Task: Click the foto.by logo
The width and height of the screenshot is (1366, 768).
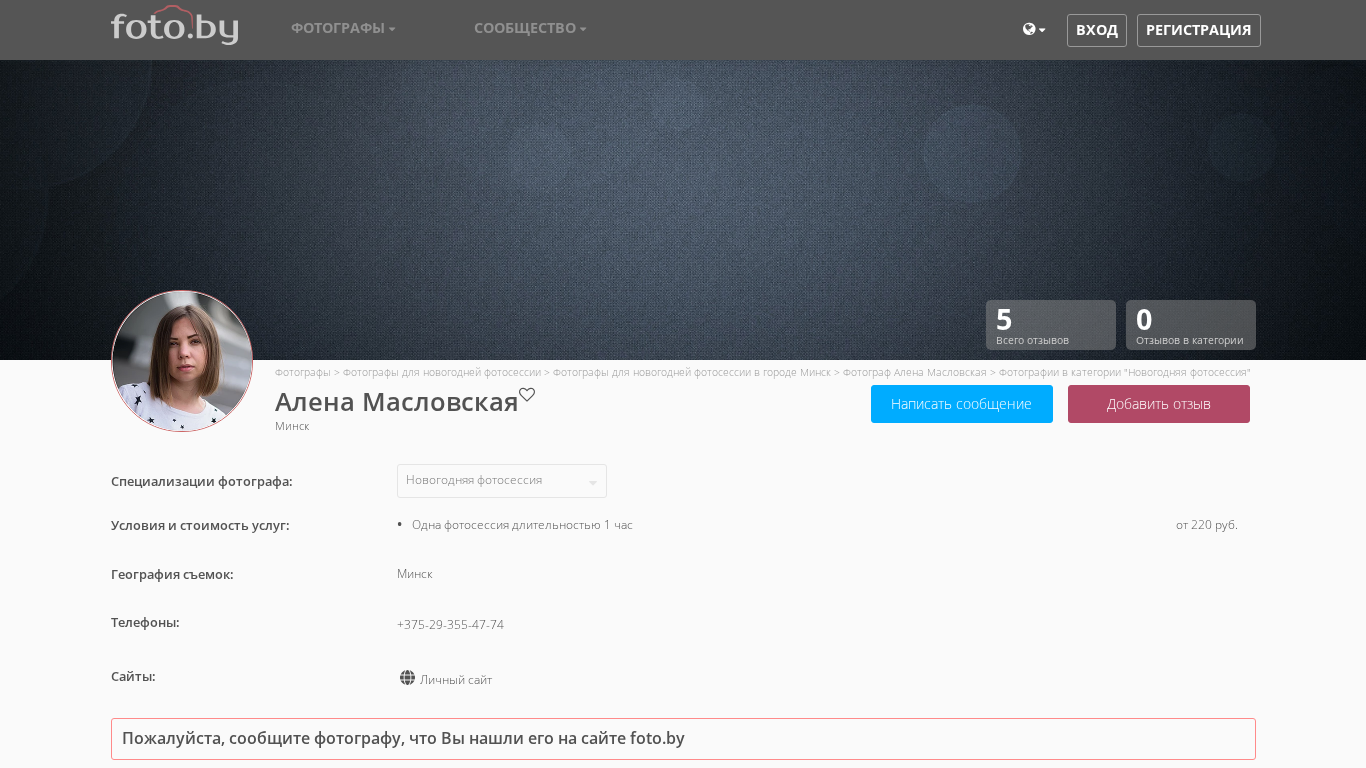Action: coord(175,25)
